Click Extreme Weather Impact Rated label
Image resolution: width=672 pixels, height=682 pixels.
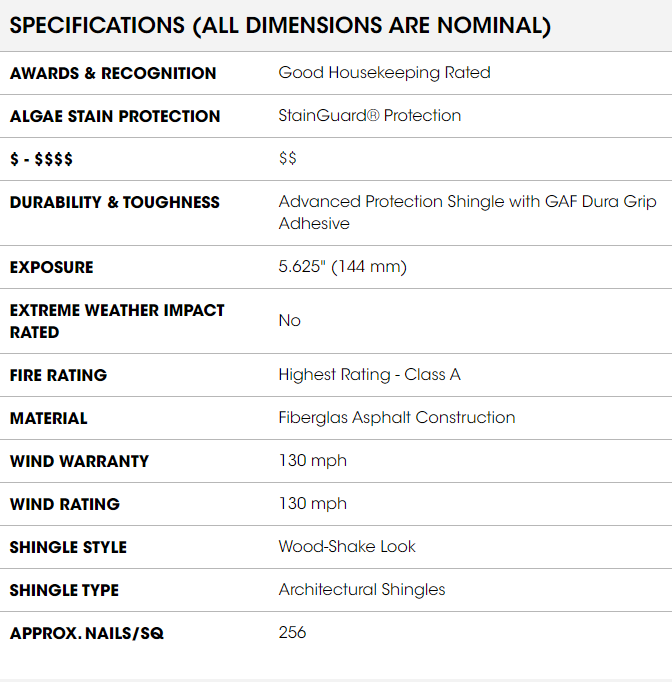pyautogui.click(x=117, y=321)
